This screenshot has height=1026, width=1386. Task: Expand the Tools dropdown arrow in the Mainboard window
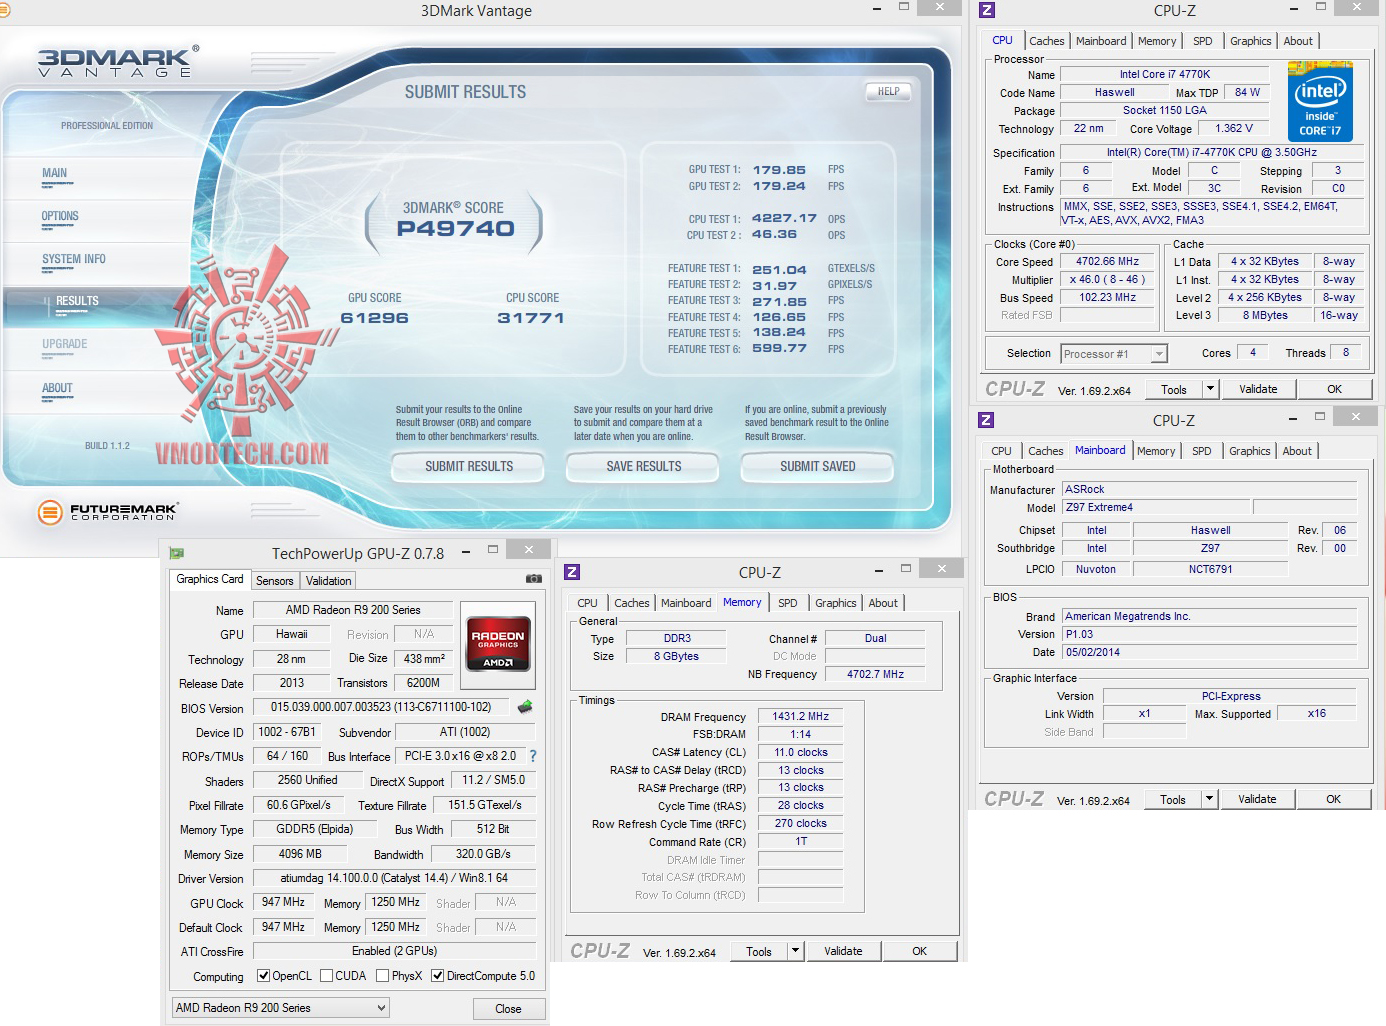click(1209, 799)
